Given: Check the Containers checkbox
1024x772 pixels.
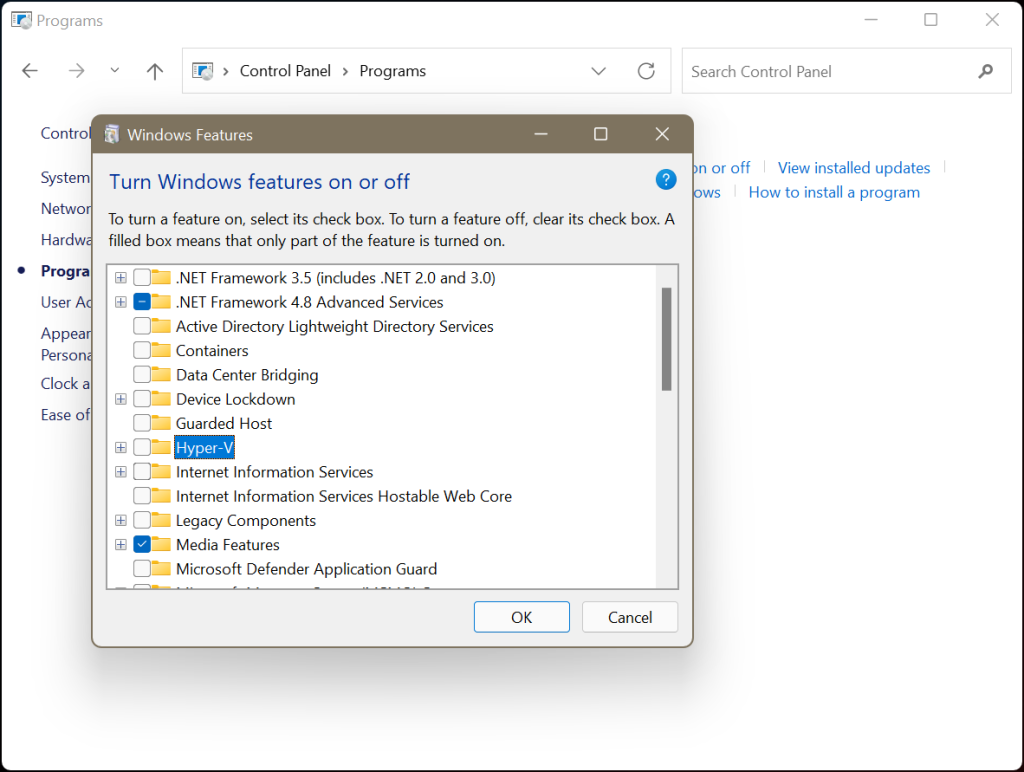Looking at the screenshot, I should [141, 350].
